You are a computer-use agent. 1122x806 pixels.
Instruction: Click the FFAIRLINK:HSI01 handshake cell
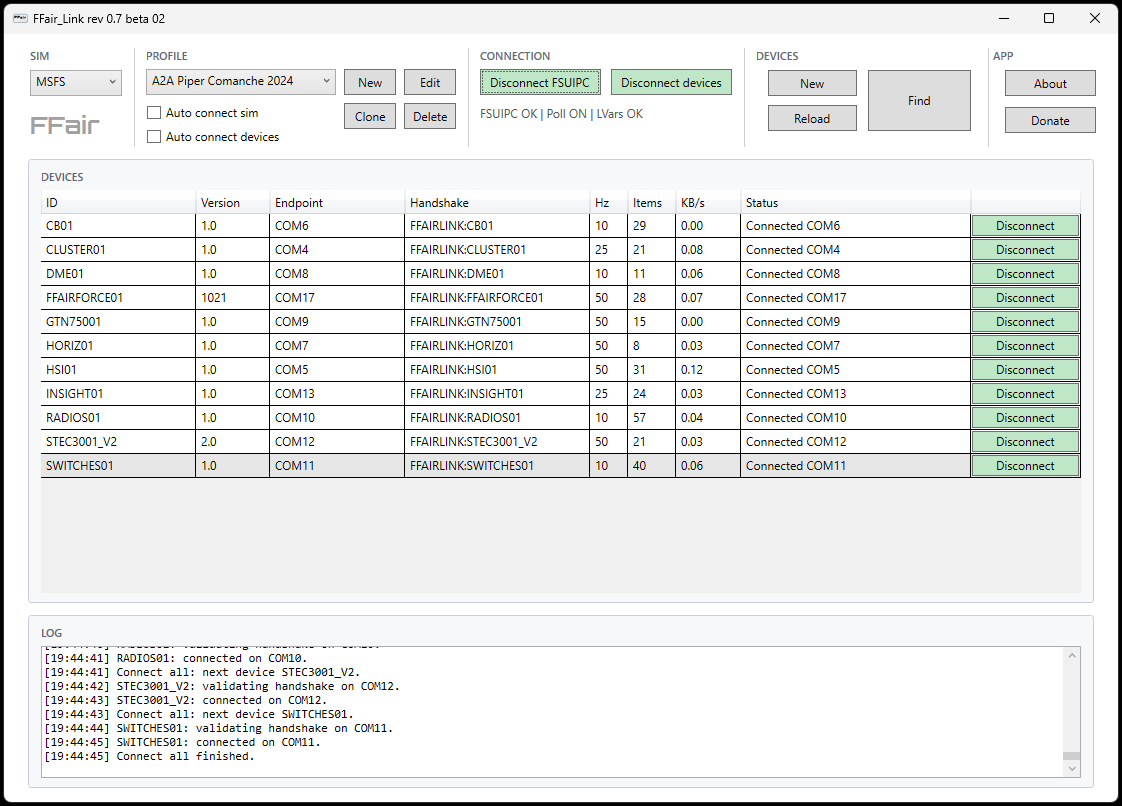(x=497, y=369)
